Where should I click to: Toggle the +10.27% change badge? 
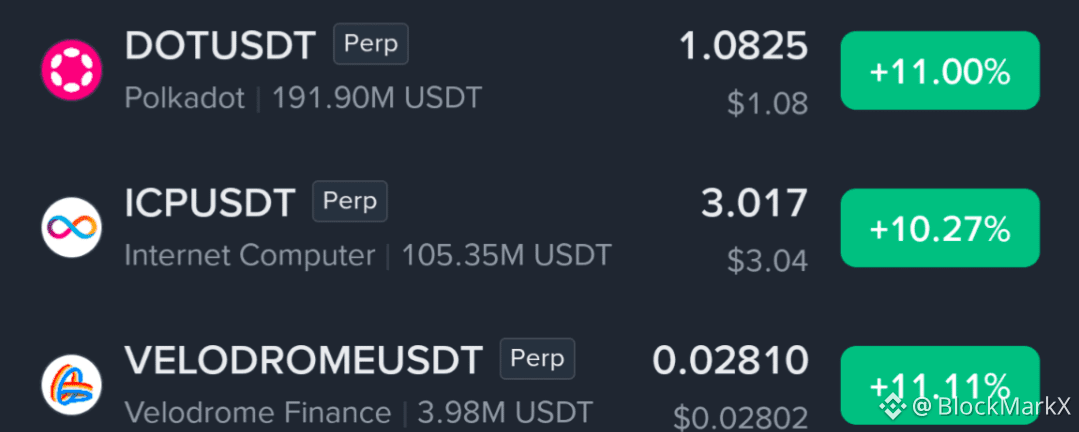pos(940,228)
